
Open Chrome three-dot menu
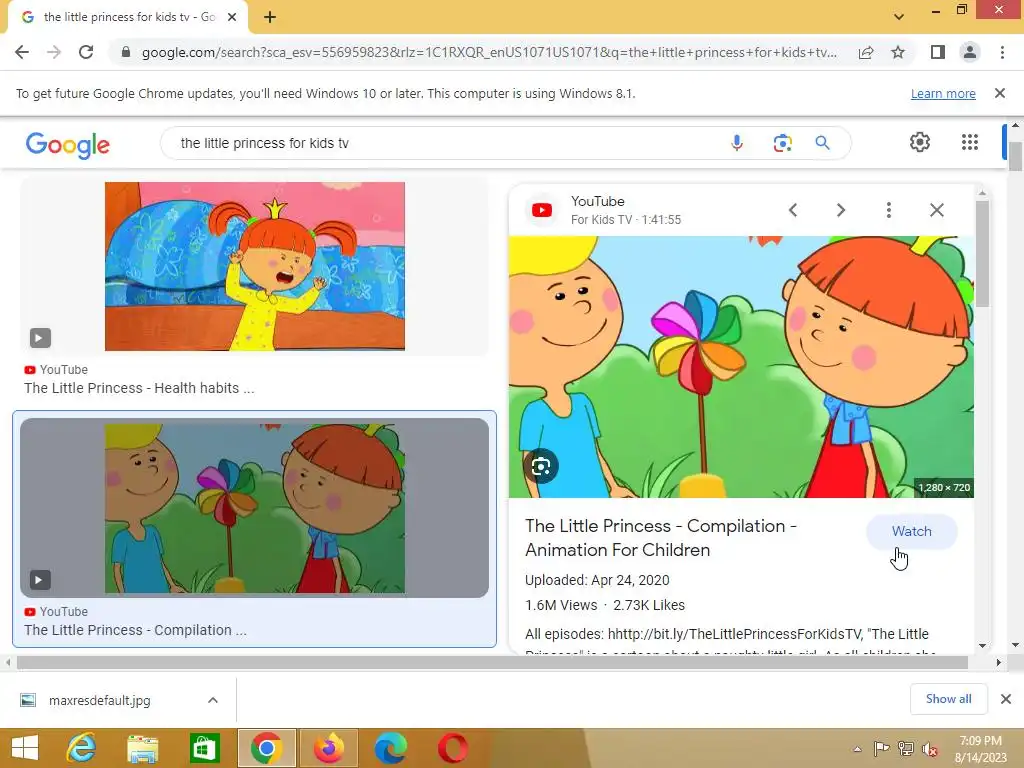(1002, 52)
